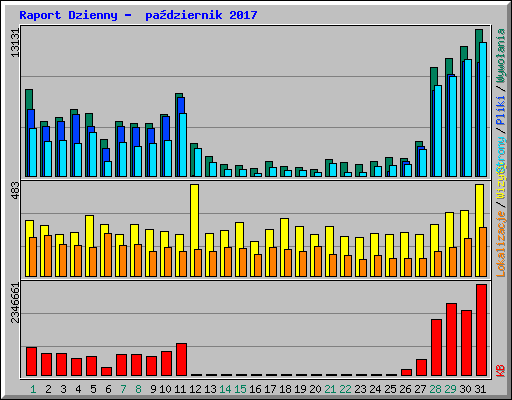Click day label 3 on x-axis
Viewport: 512px width, 400px height.
point(63,389)
